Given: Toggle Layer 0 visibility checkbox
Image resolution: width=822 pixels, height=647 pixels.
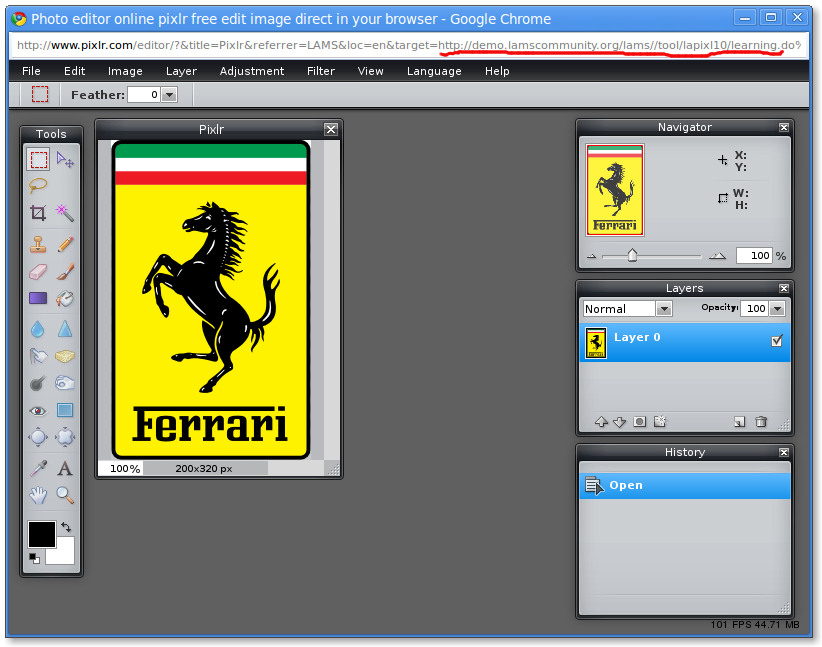Looking at the screenshot, I should click(x=777, y=341).
